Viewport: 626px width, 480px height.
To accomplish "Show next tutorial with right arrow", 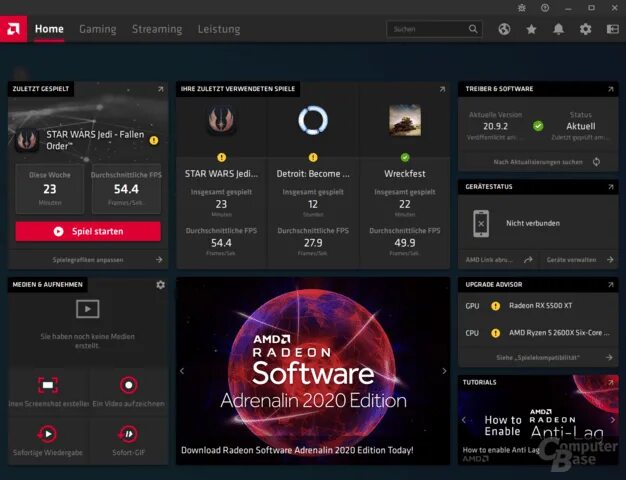I will tap(612, 420).
